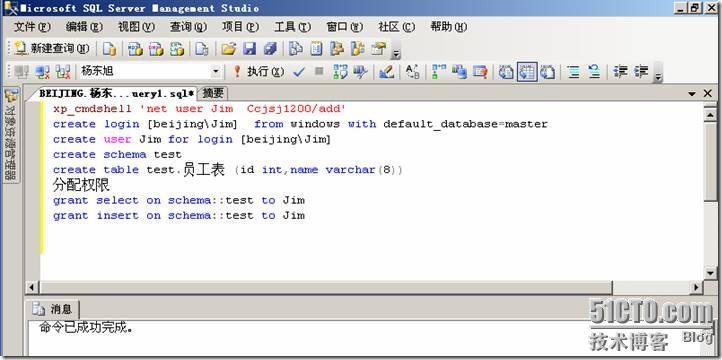Open the 杨东旭 database dropdown
The image size is (722, 360).
215,72
